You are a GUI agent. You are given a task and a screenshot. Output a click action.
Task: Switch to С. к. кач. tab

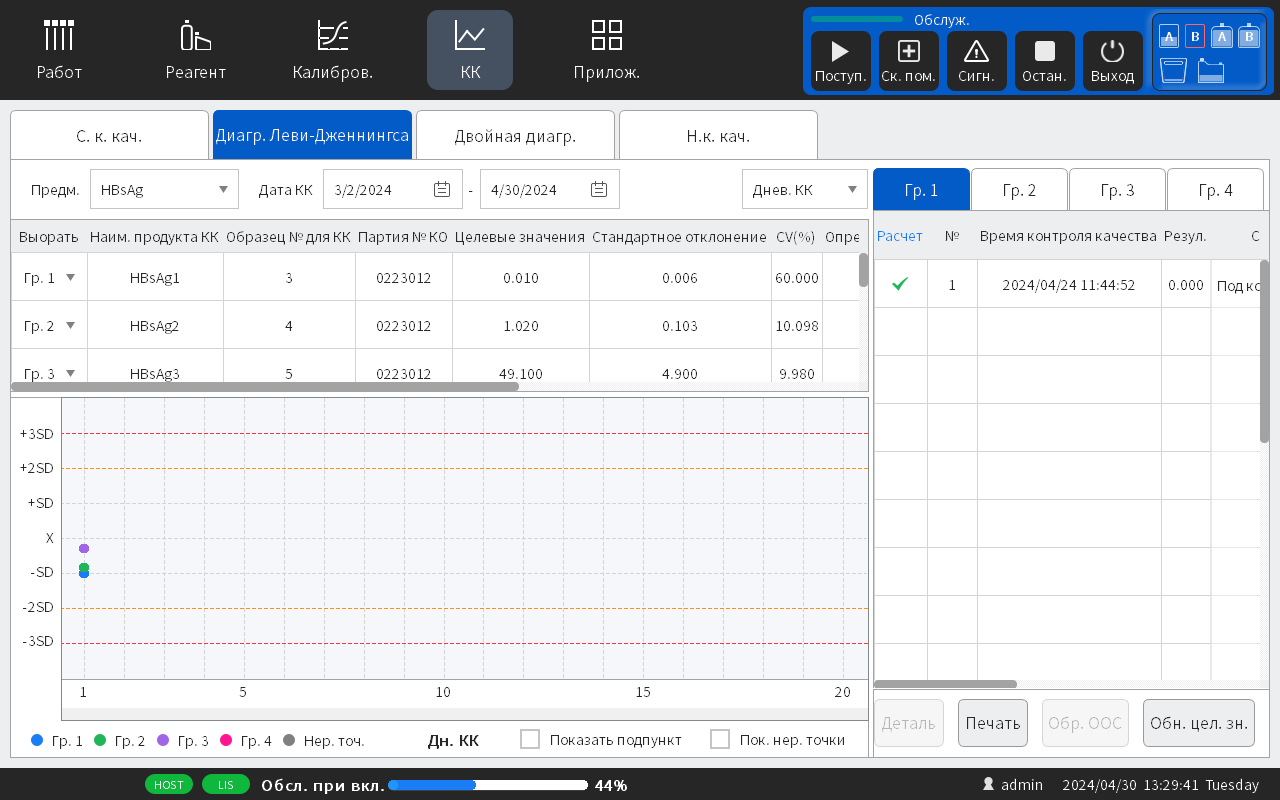tap(109, 135)
